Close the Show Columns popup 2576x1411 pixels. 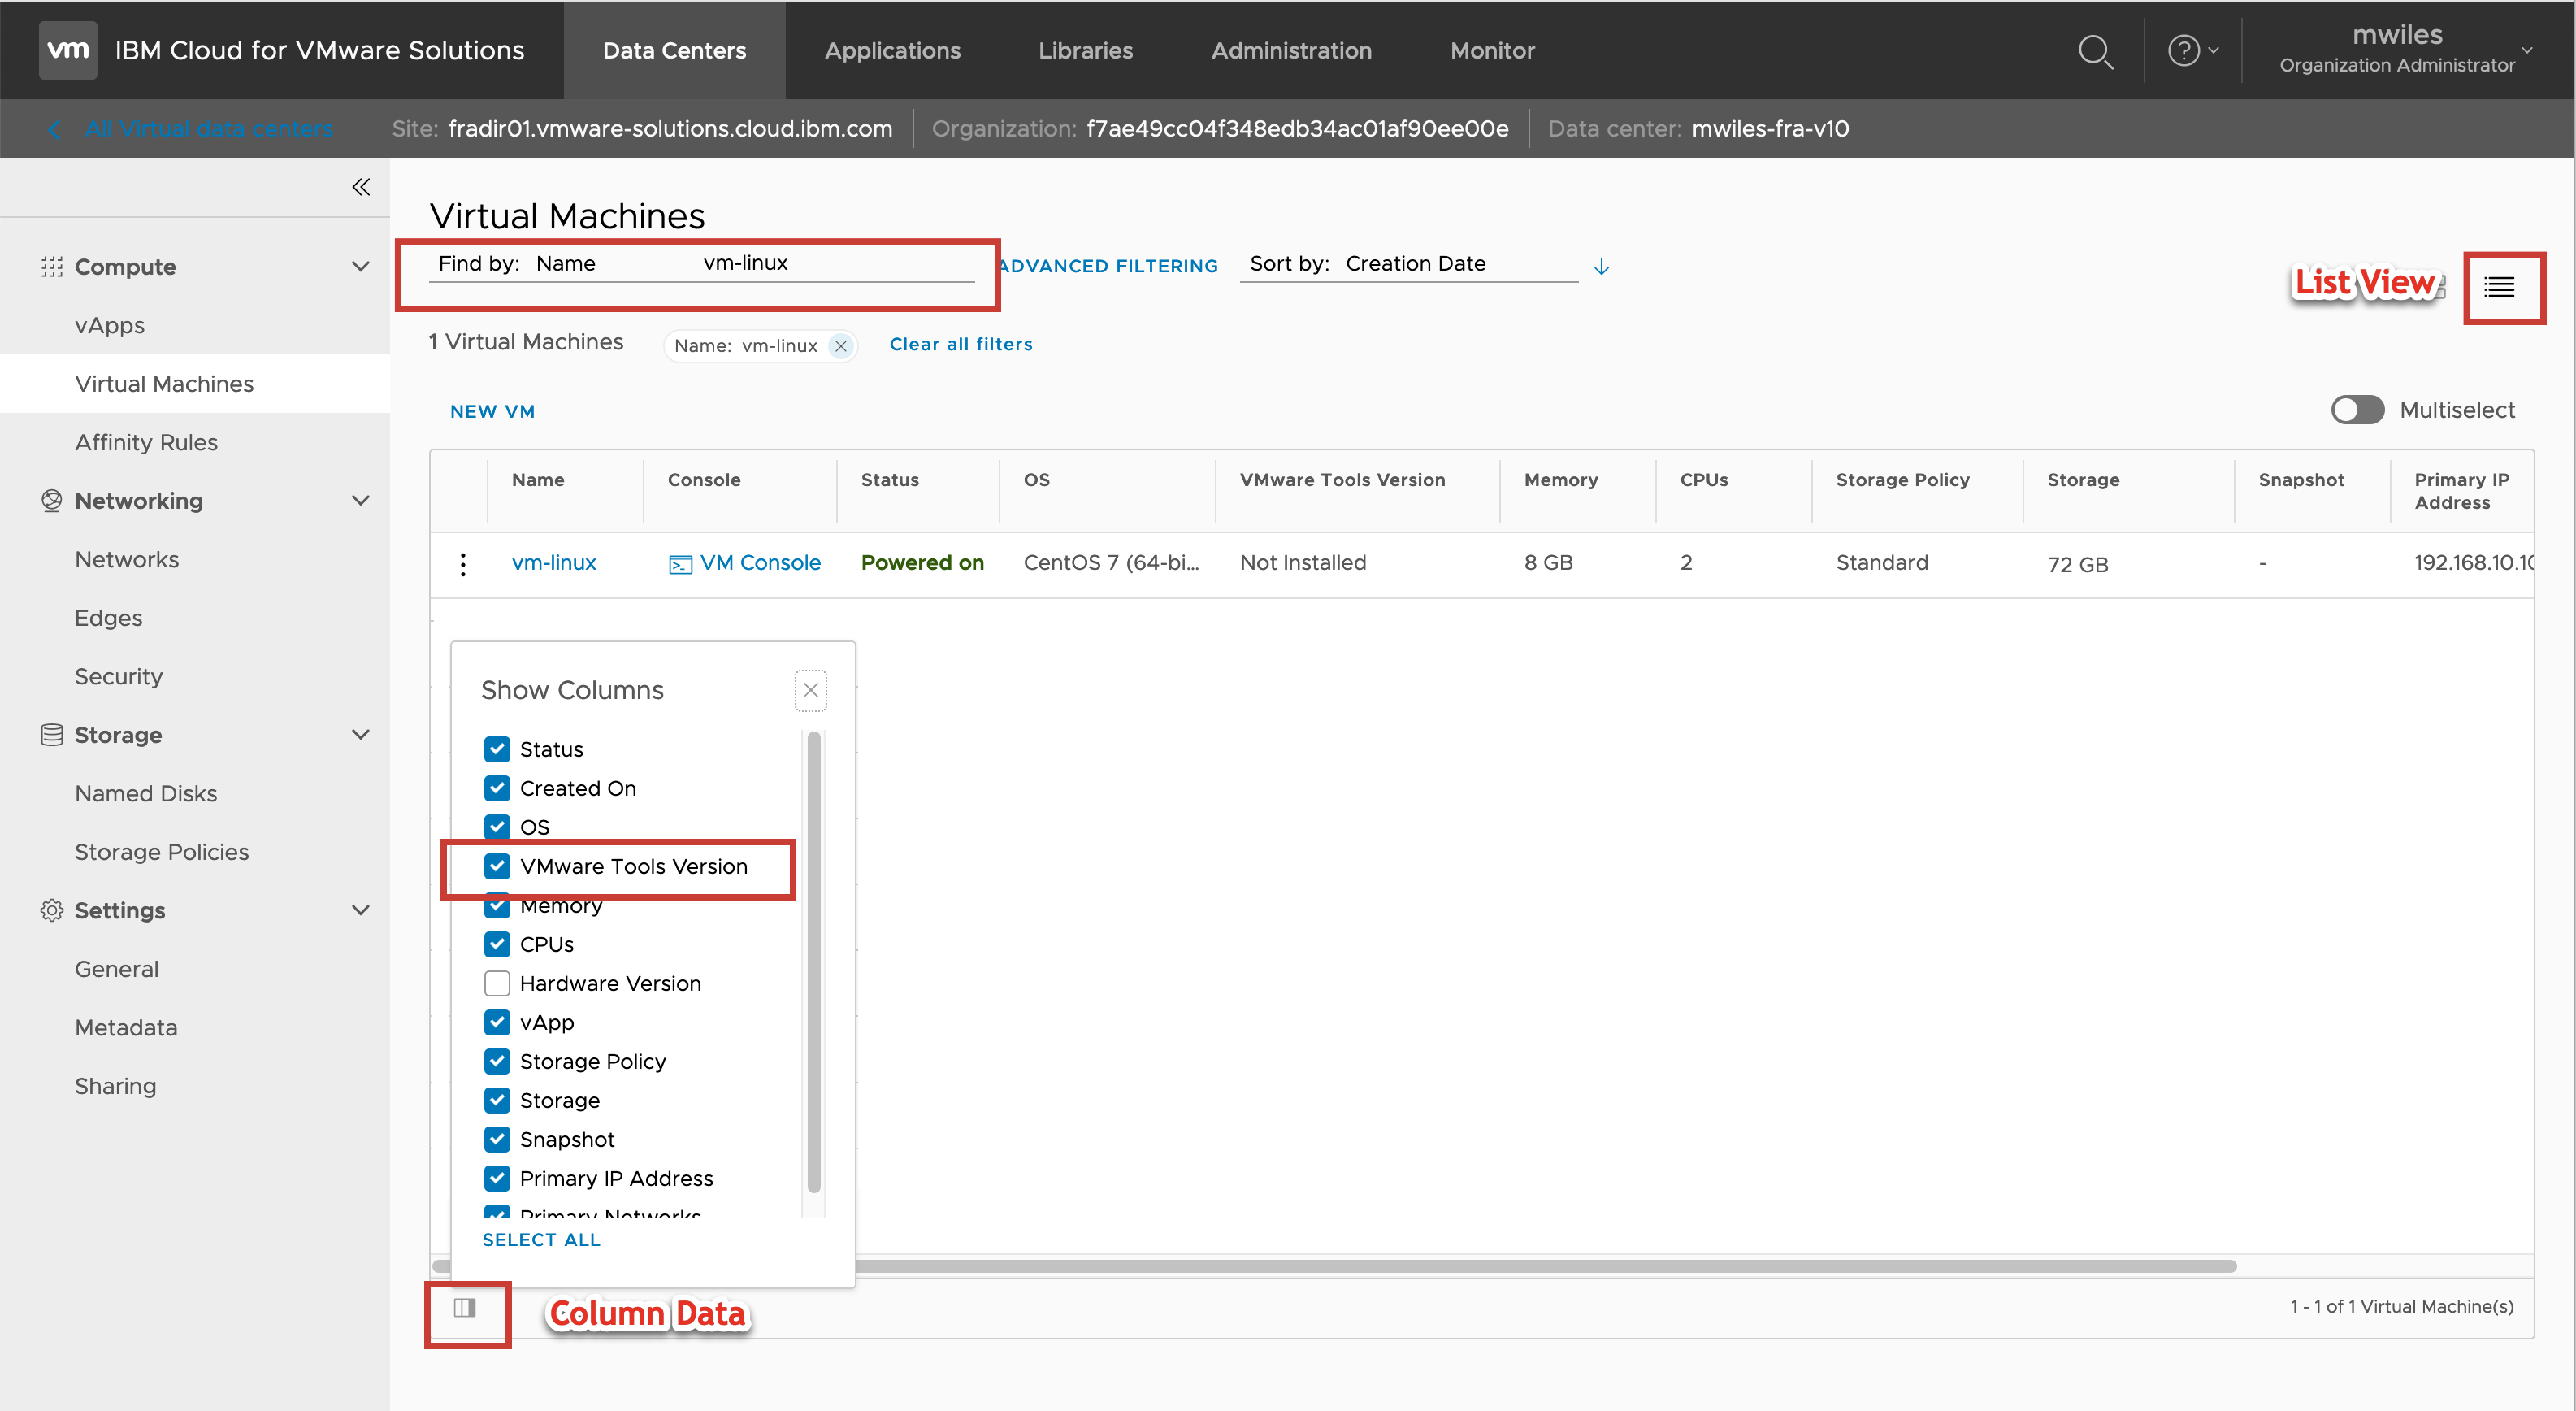point(810,690)
